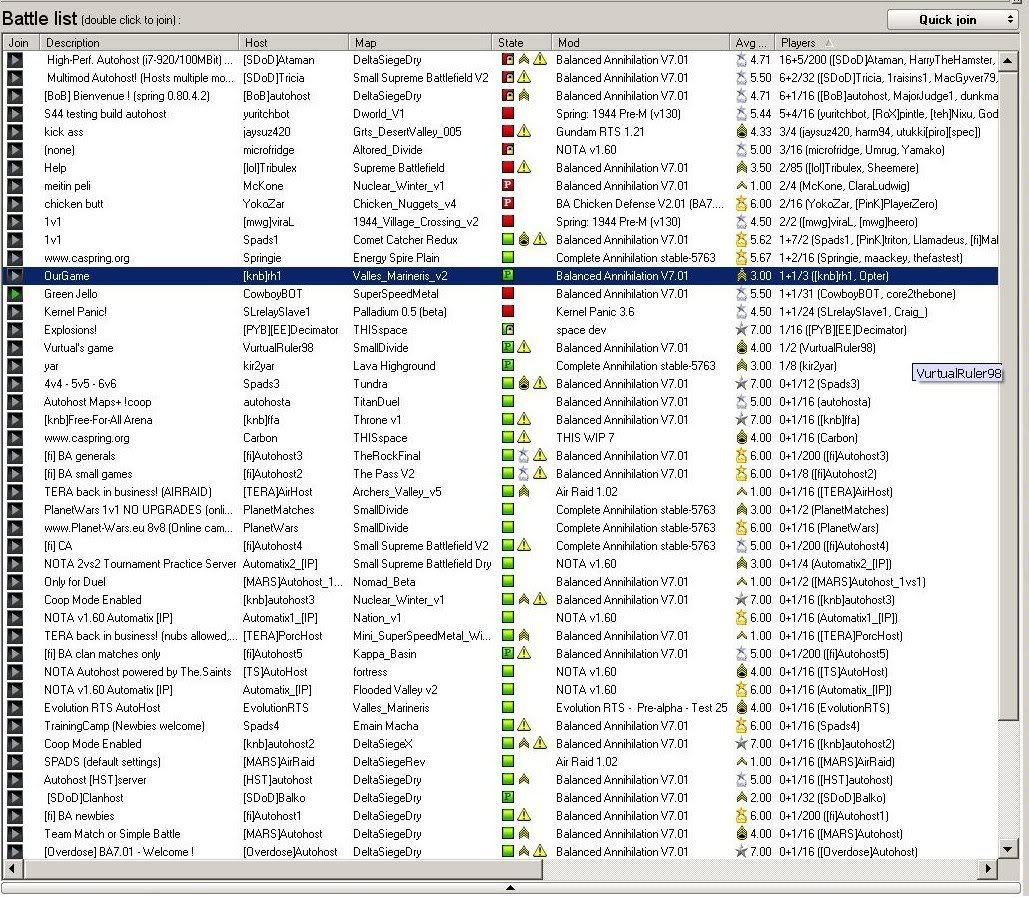Screen dimensions: 1029x897
Task: Select '[fi] BA clan matches only' row
Action: (x=502, y=654)
